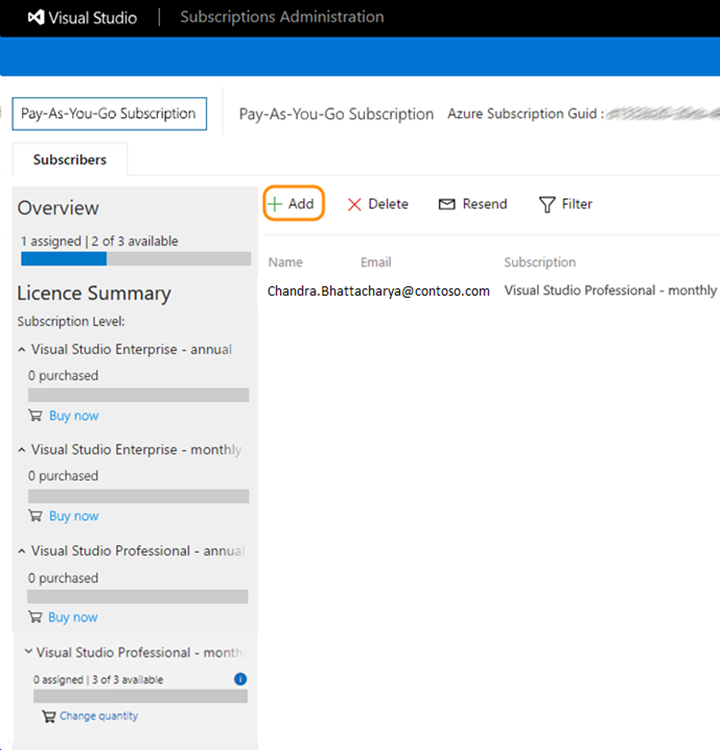Click the Delete toolbar button

[x=377, y=204]
